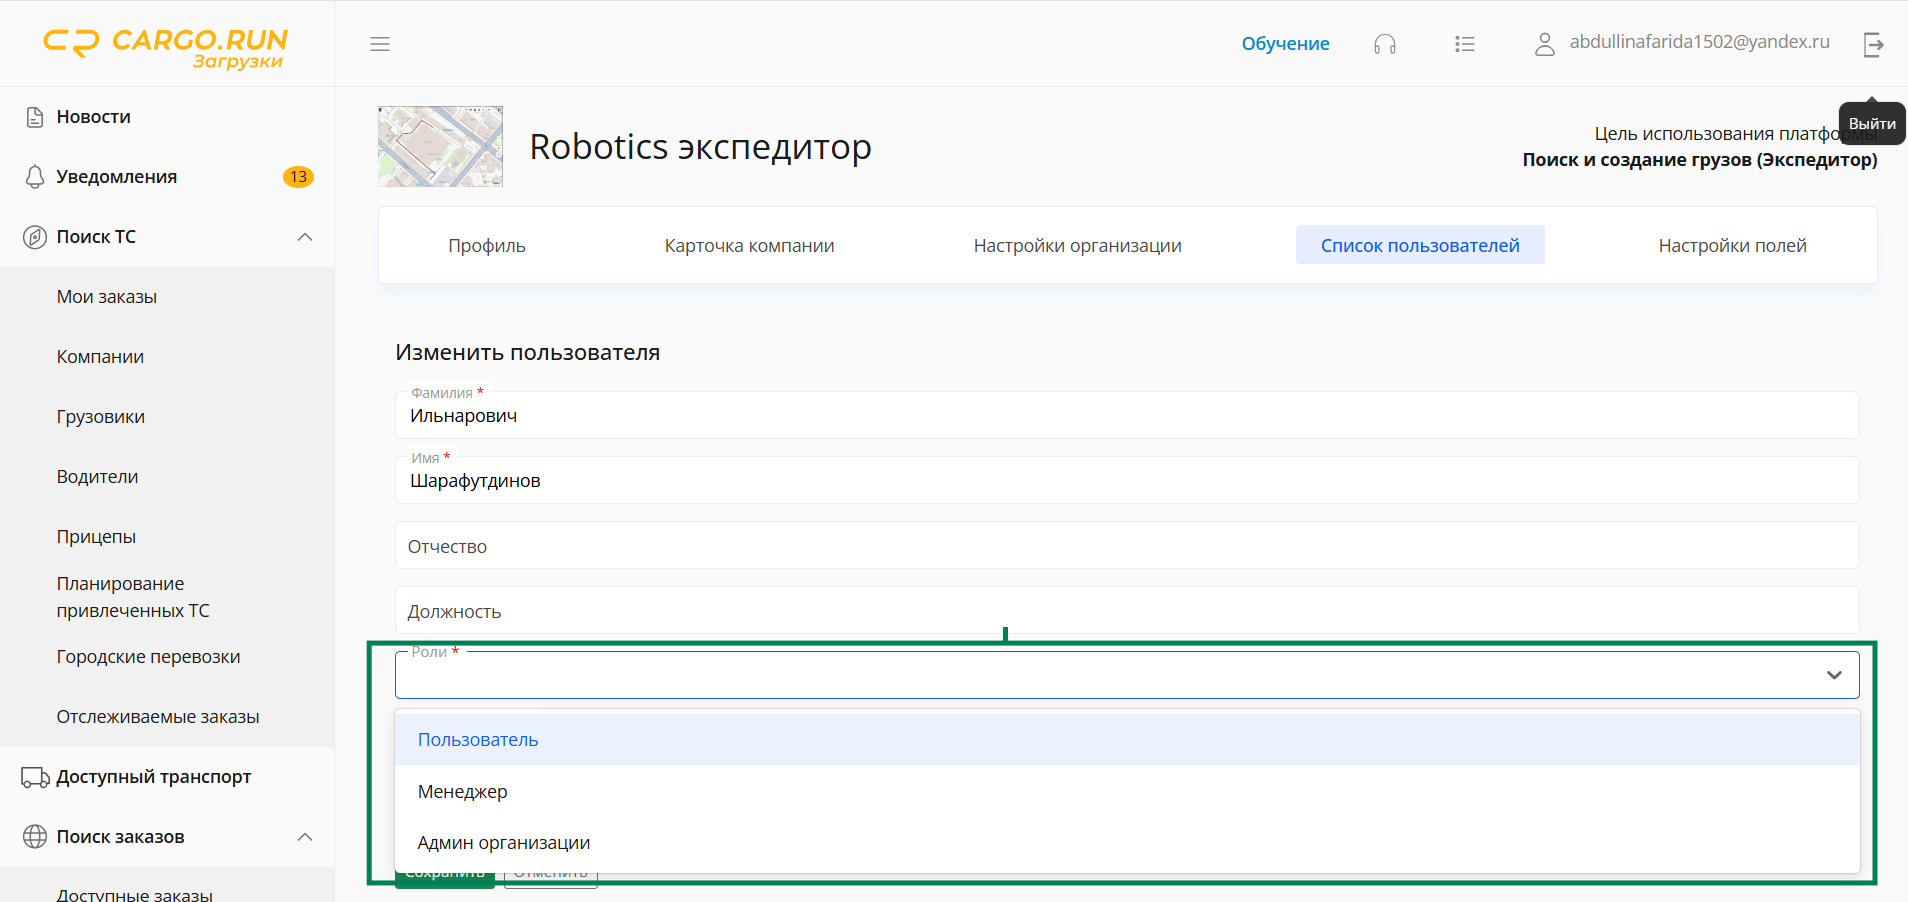This screenshot has height=902, width=1908.
Task: Click the Available transport truck icon
Action: [35, 777]
